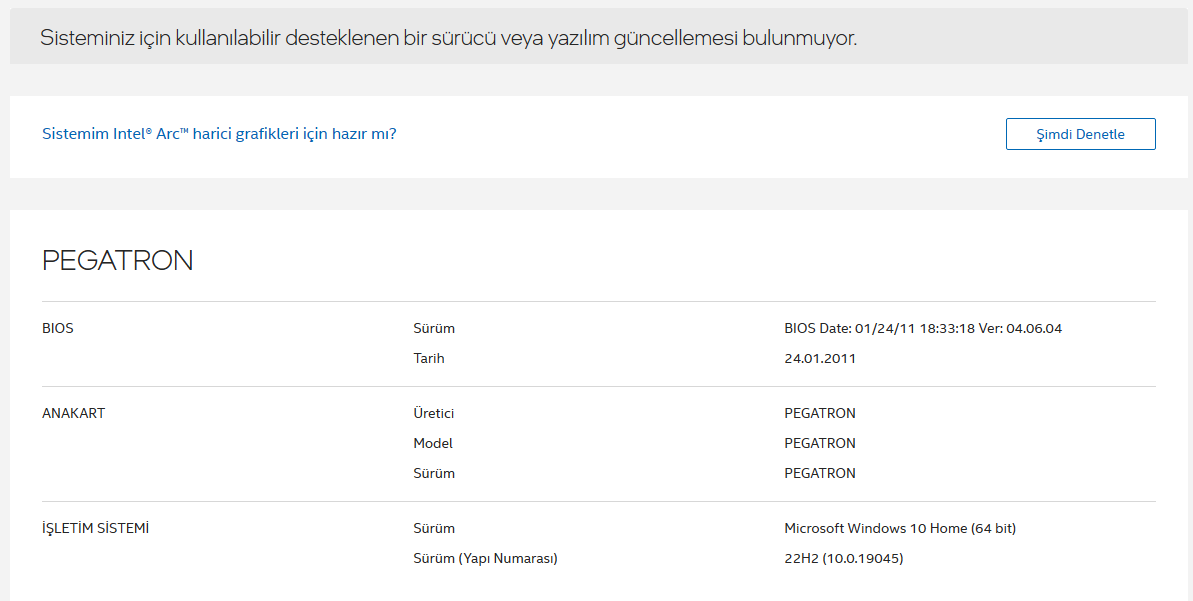Click the no driver update available message
Screen dimensions: 1193x601
448,38
